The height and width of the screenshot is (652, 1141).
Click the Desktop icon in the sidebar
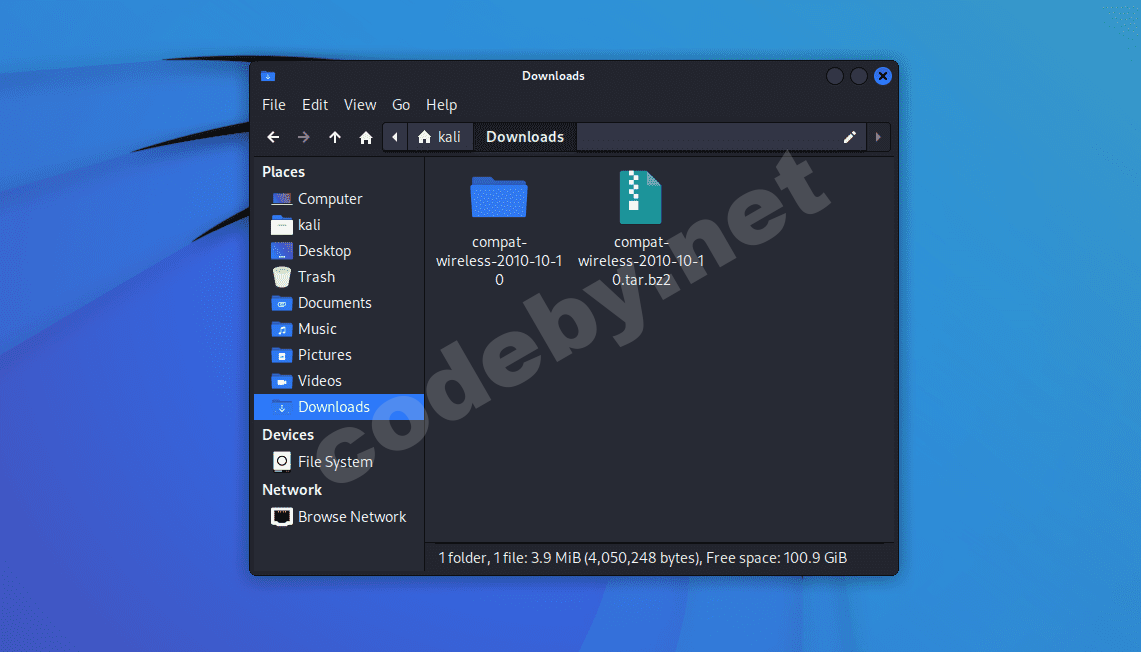click(x=282, y=251)
